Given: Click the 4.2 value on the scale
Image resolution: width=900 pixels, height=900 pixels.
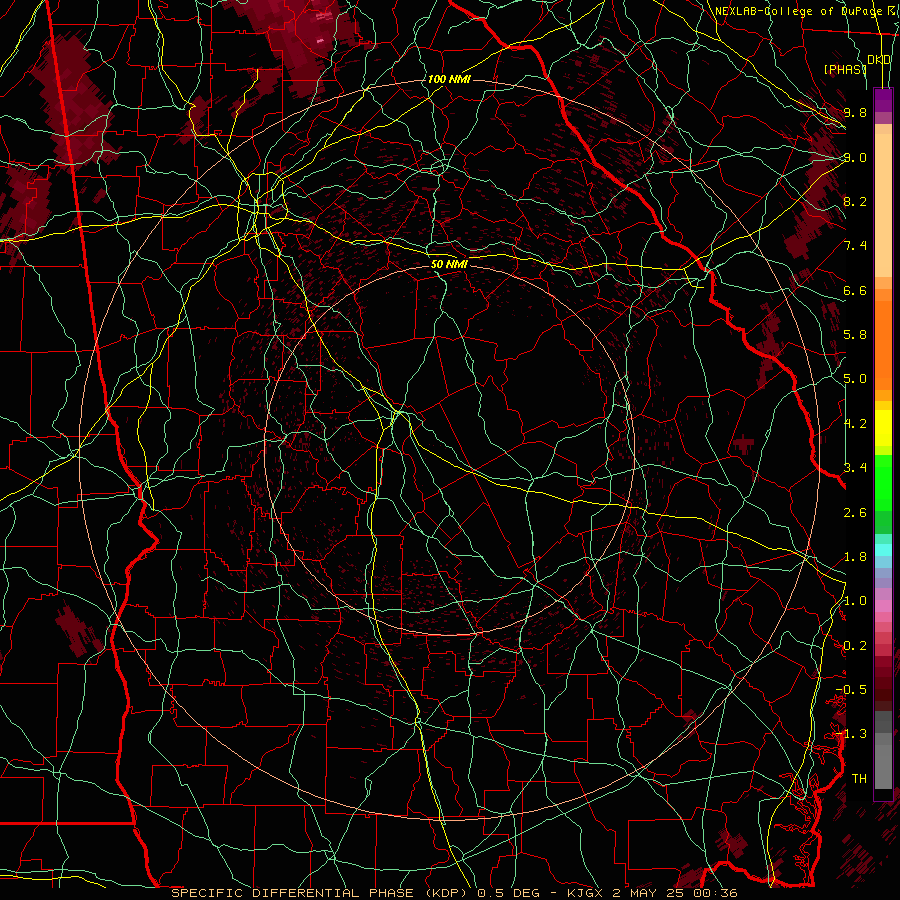Looking at the screenshot, I should click(855, 424).
